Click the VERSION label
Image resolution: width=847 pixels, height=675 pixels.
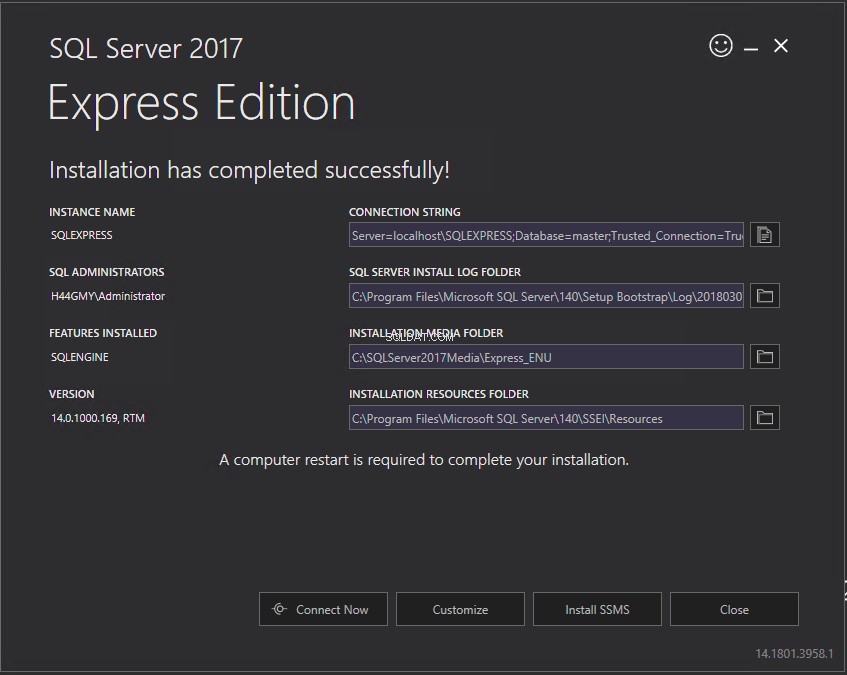point(71,395)
